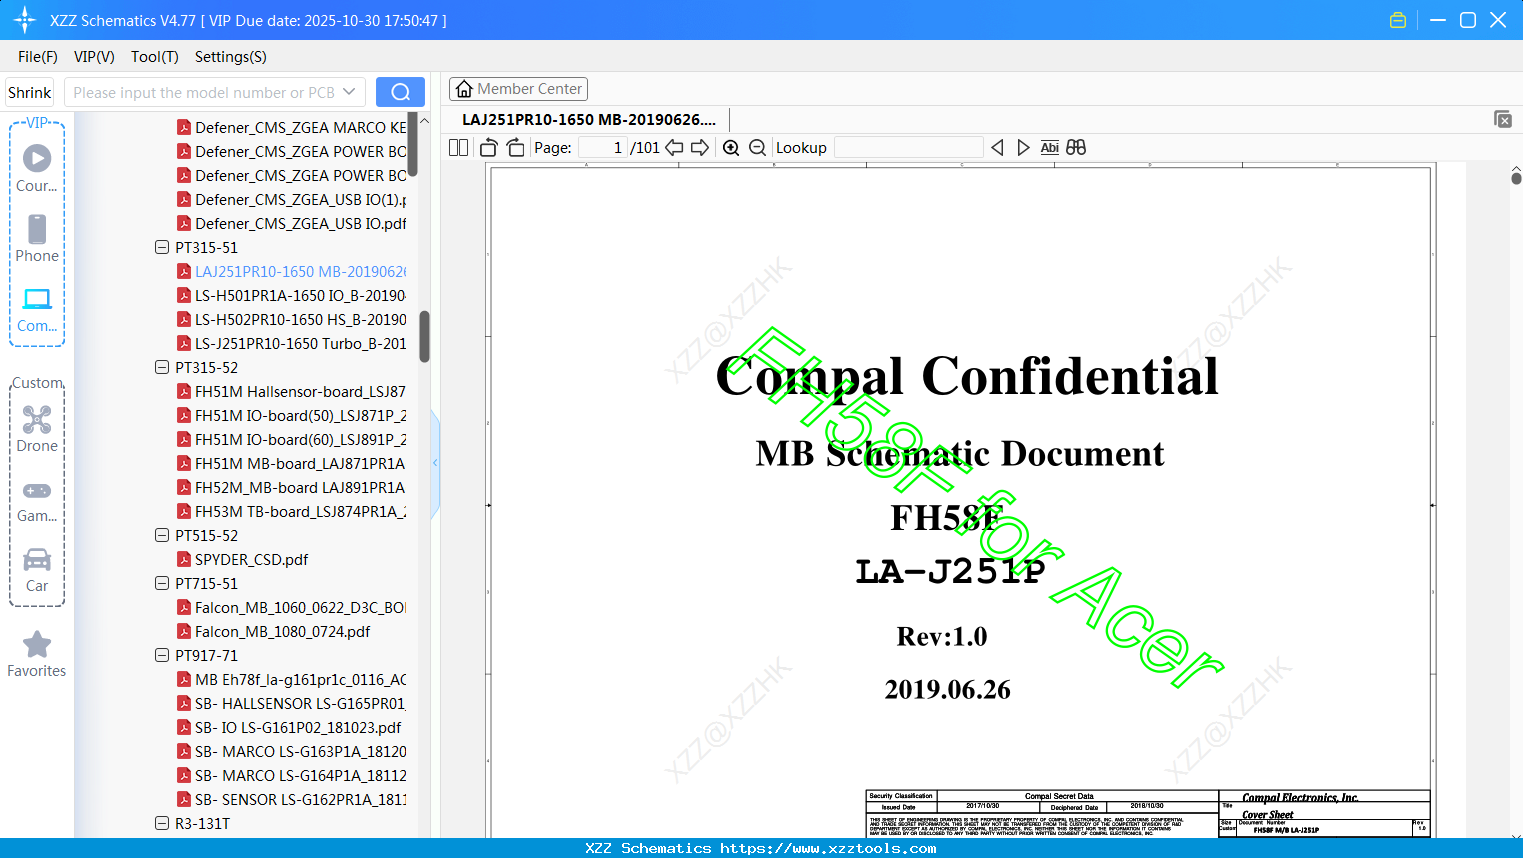Visit the xzztools.com status bar link
The height and width of the screenshot is (858, 1523).
pos(828,848)
